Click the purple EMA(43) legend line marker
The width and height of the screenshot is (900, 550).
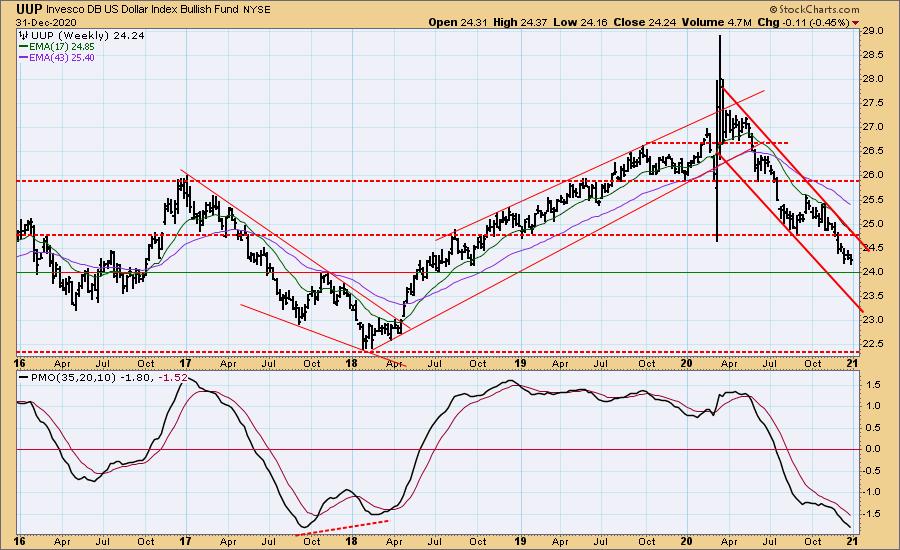pos(24,58)
